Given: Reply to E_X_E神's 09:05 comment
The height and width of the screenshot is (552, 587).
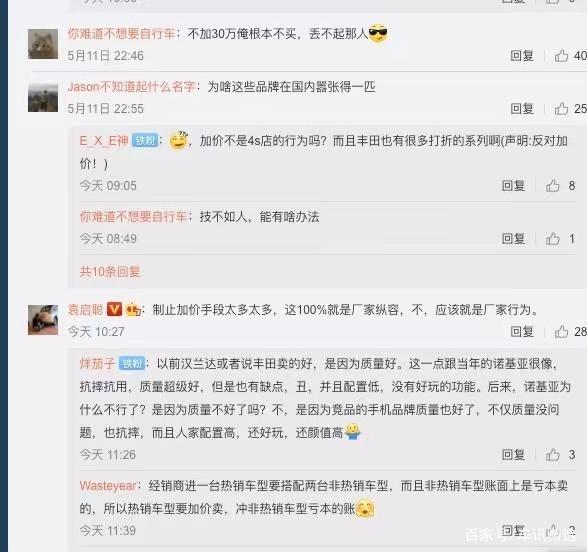Looking at the screenshot, I should pyautogui.click(x=513, y=186).
